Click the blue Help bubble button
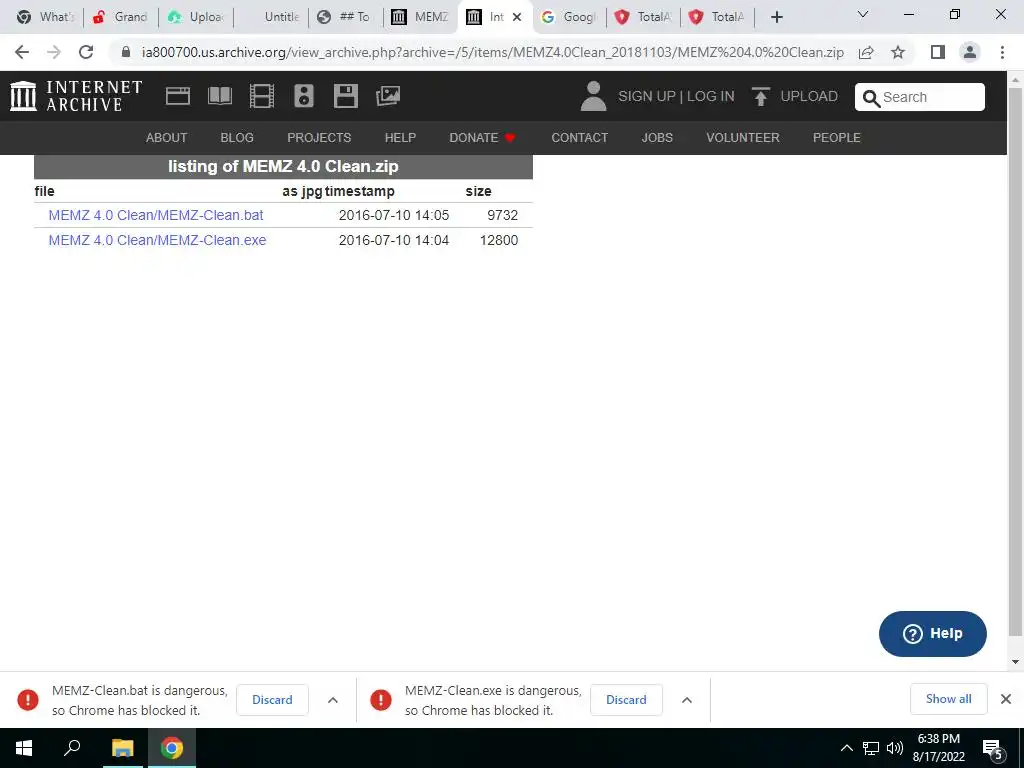Screen dimensions: 1024x768 [933, 633]
